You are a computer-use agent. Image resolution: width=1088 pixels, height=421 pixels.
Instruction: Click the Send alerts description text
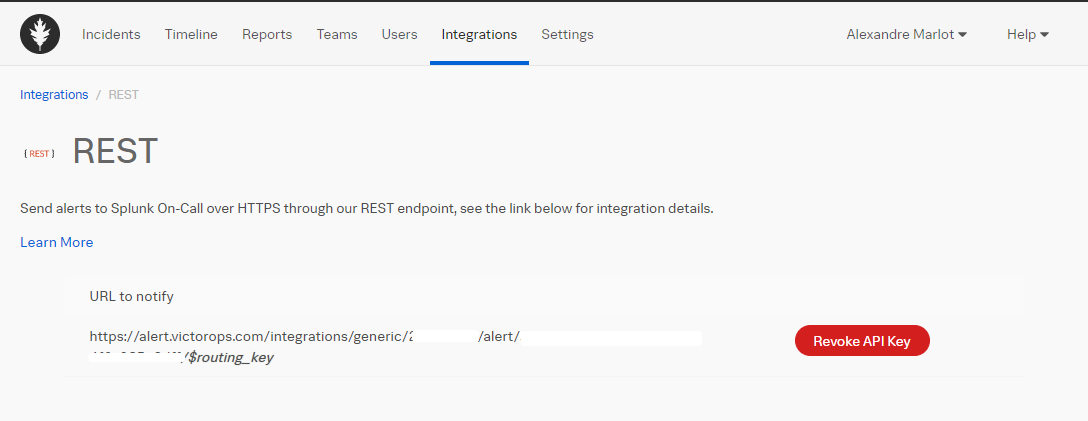(x=366, y=208)
